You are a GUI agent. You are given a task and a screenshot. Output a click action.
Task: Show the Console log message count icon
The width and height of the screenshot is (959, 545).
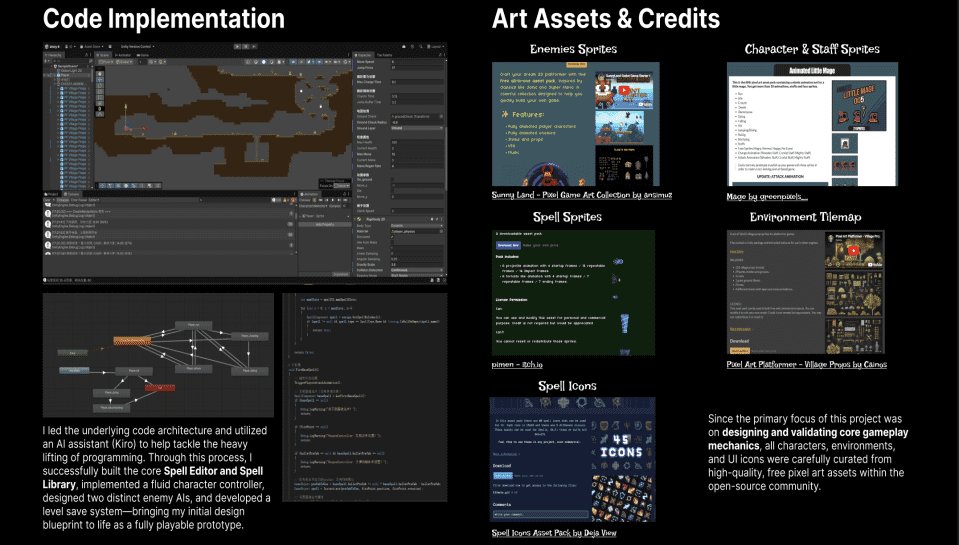click(x=276, y=200)
